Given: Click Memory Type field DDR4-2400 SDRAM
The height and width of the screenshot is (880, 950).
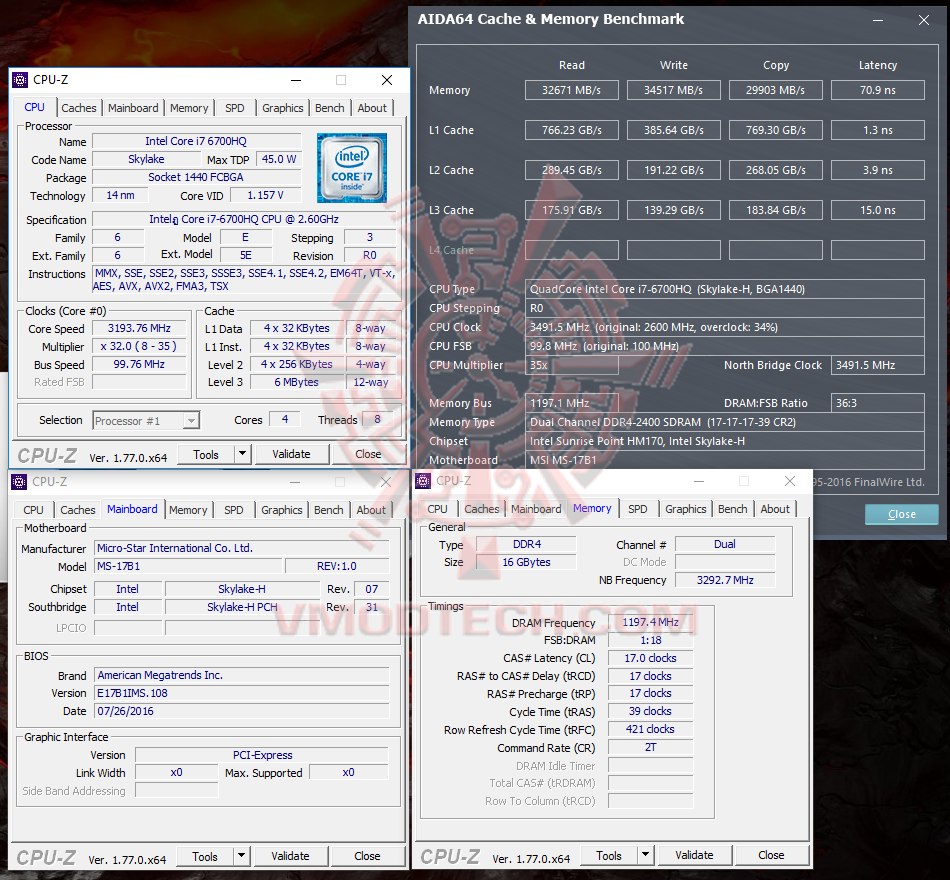Looking at the screenshot, I should pyautogui.click(x=725, y=422).
